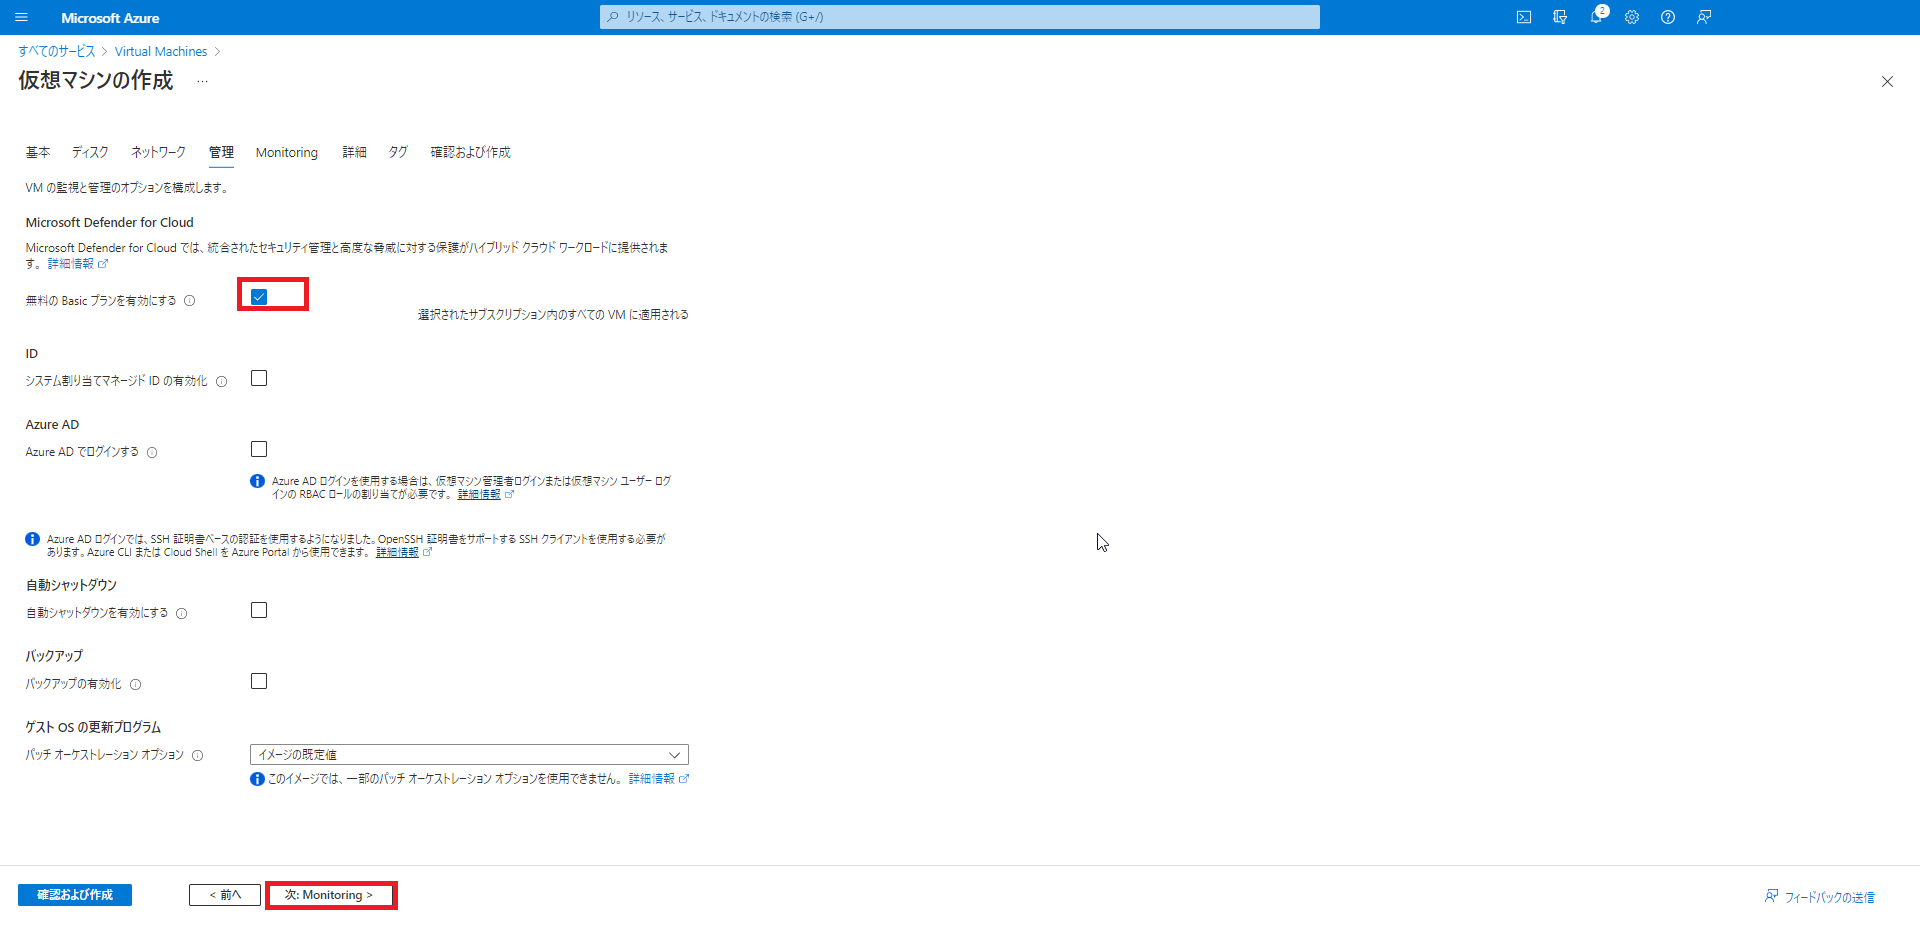Click feedback person icon at bottom right
This screenshot has height=927, width=1920.
(1771, 896)
